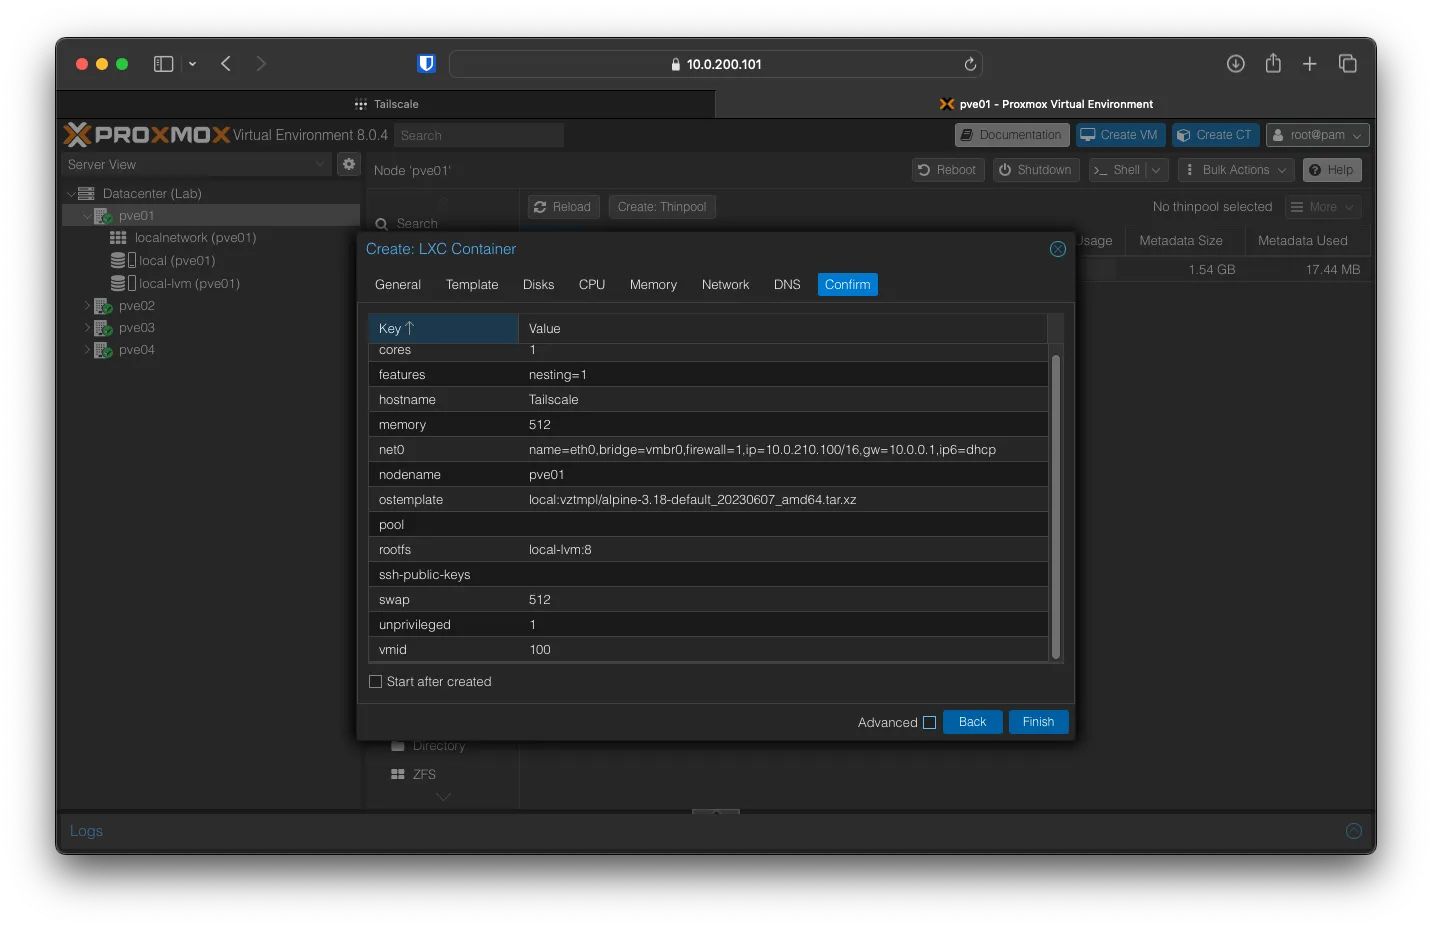
Task: Expand the pve02 node
Action: click(x=87, y=306)
